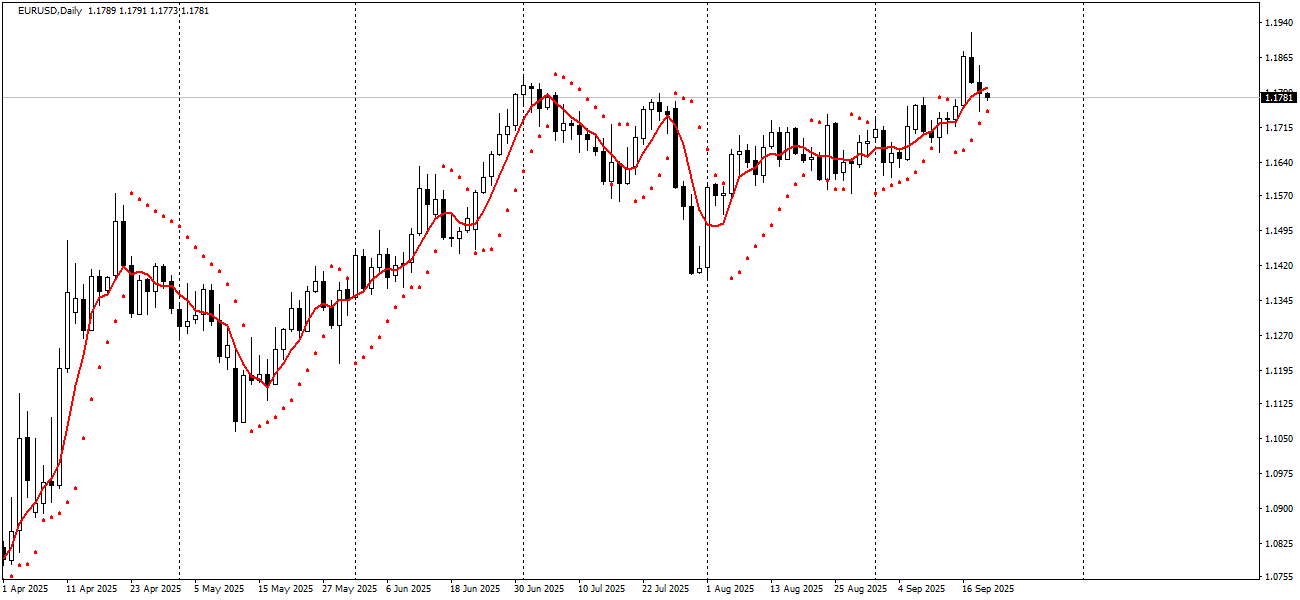Viewport: 1300px width, 600px height.
Task: Click the 6 Jun 2025 time axis label
Action: point(408,589)
